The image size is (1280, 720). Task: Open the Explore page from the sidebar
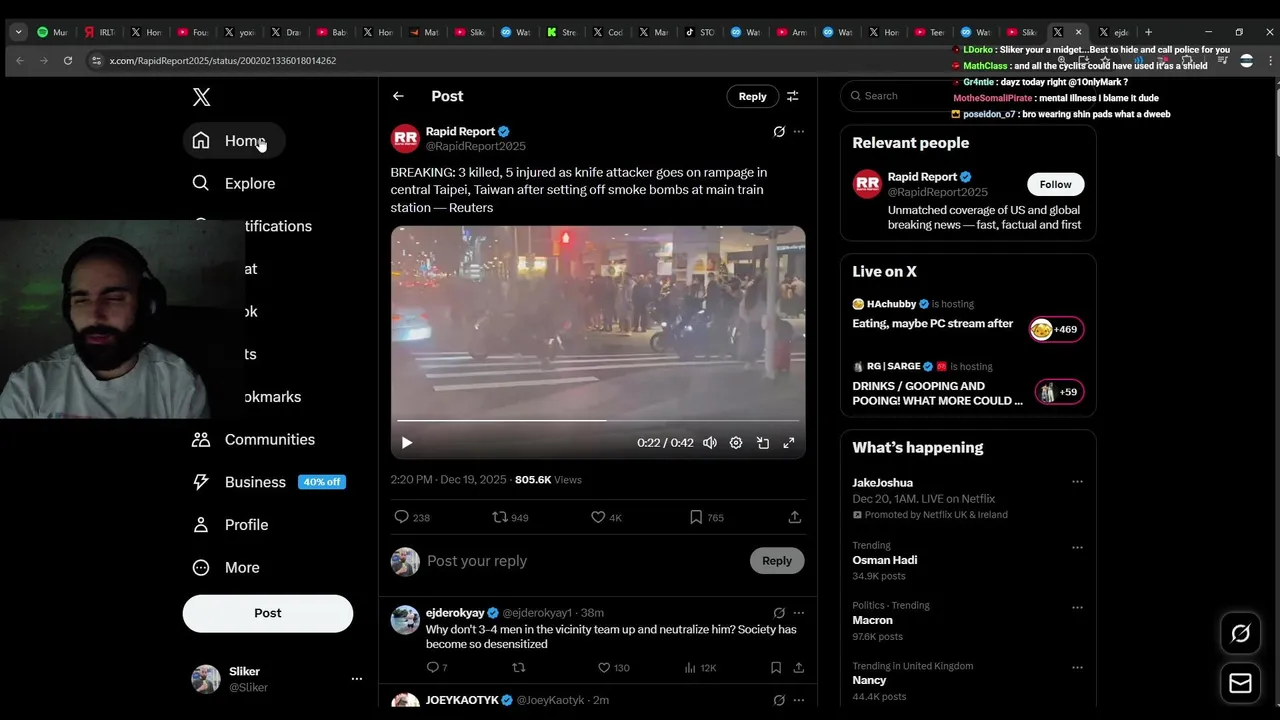234,183
